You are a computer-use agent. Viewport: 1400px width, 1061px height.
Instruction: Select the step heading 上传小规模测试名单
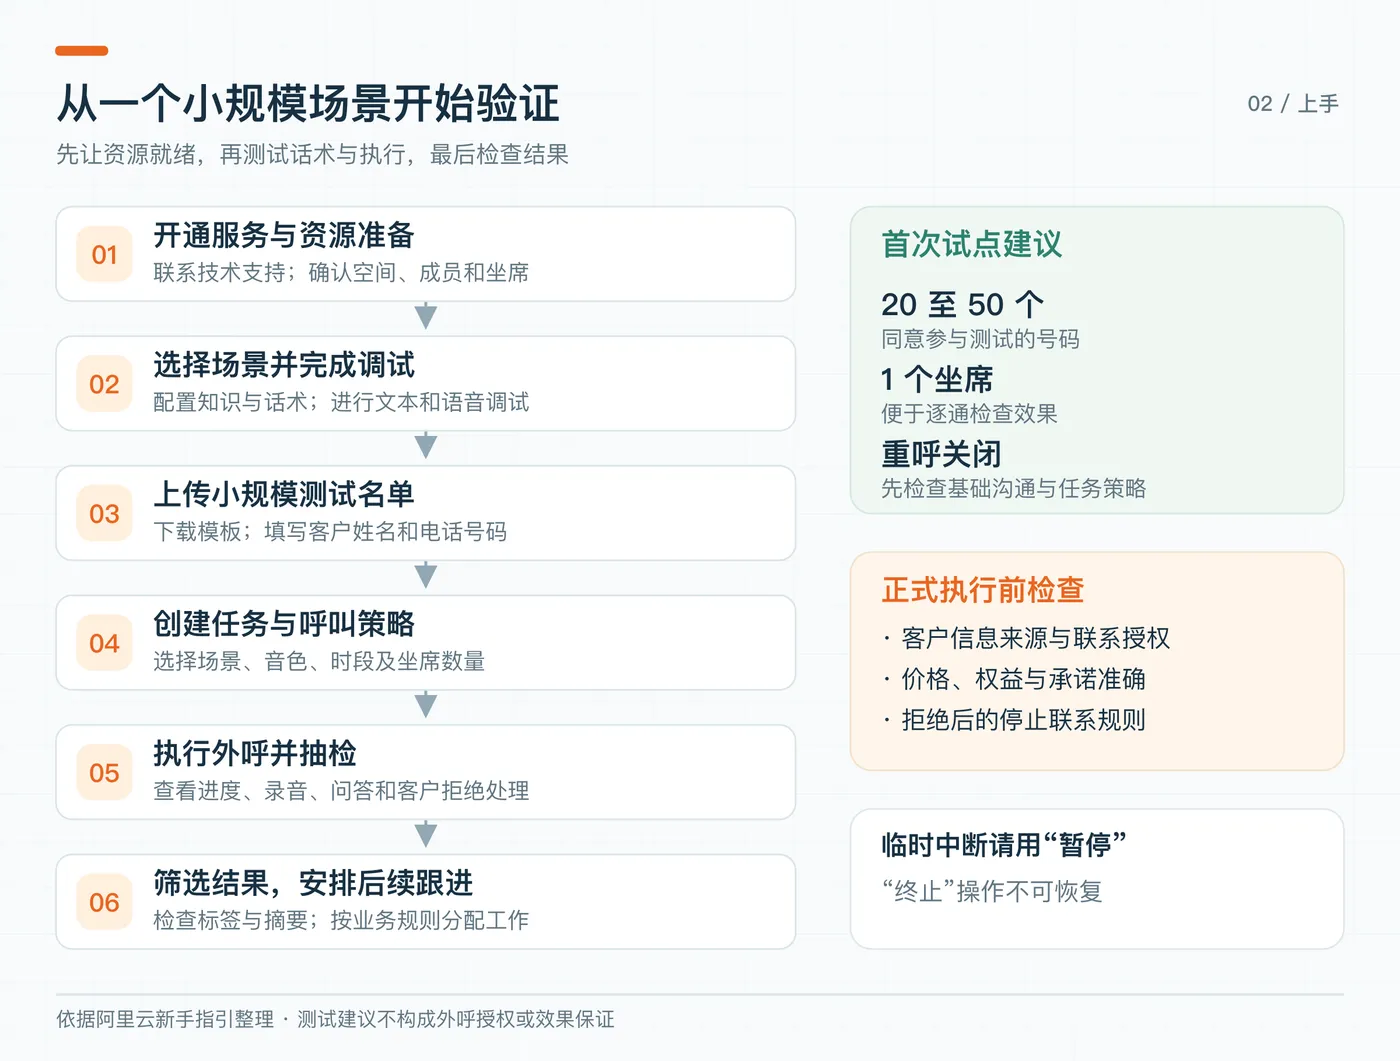pyautogui.click(x=284, y=494)
